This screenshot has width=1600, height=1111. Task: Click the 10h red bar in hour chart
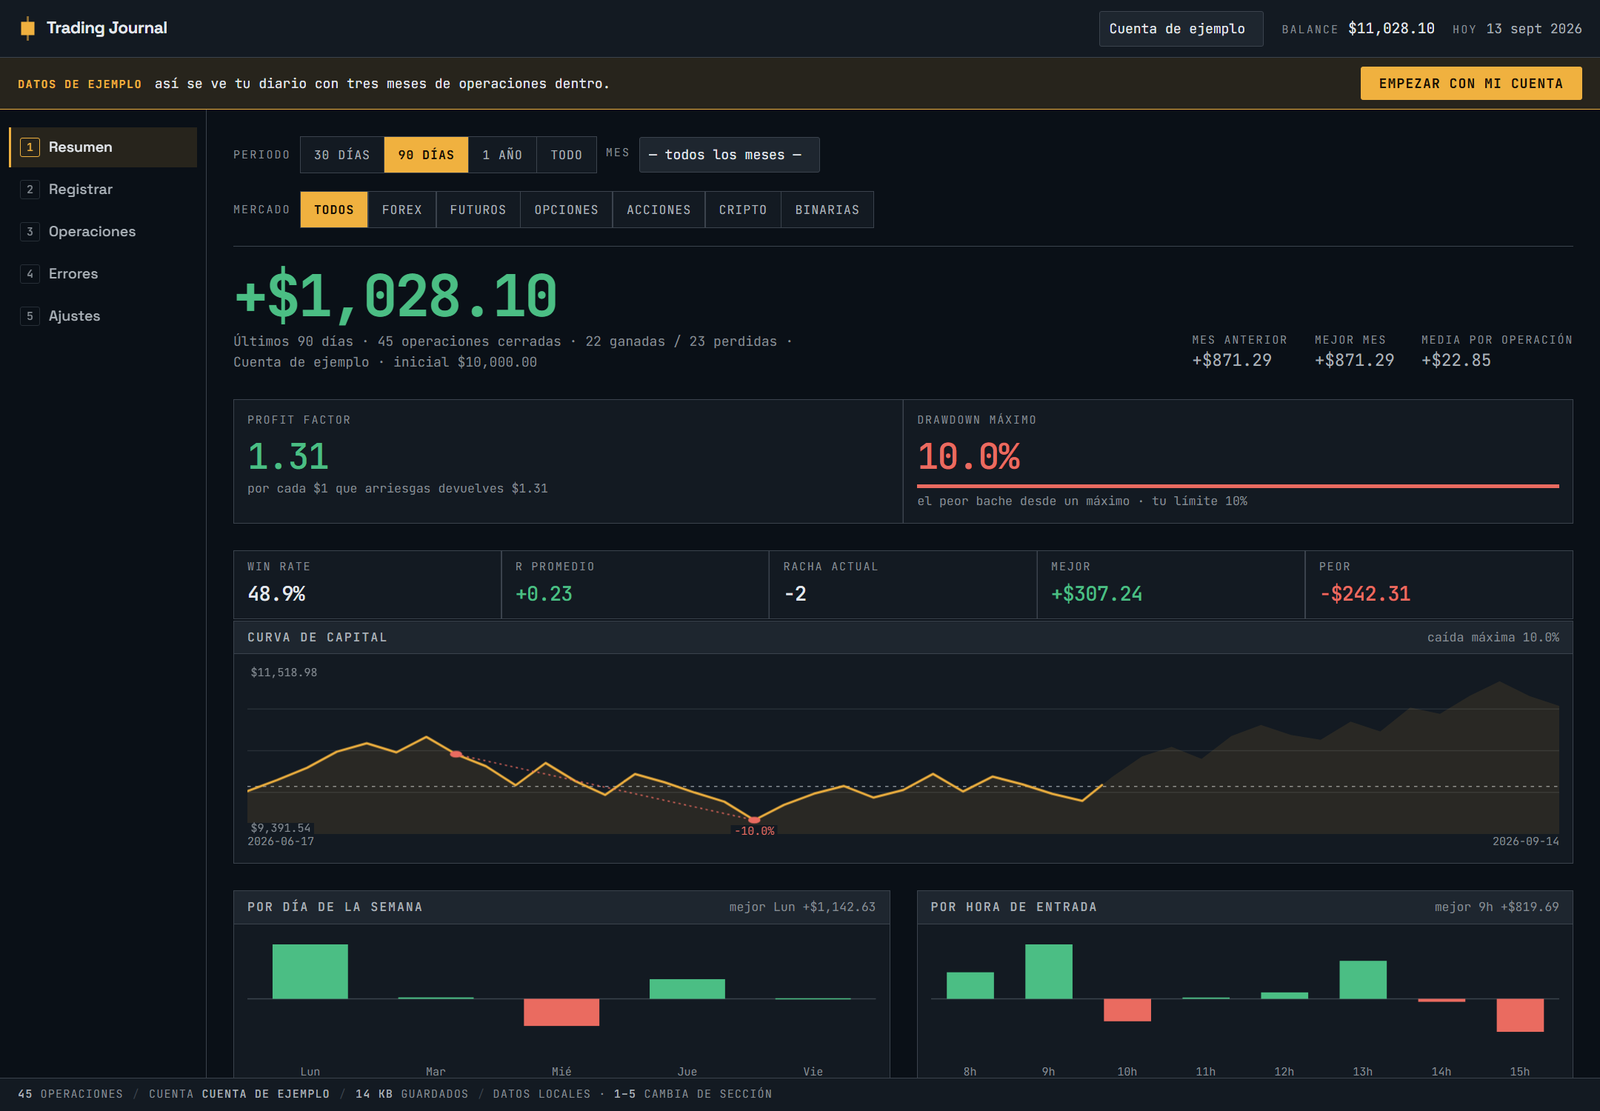(1127, 1010)
